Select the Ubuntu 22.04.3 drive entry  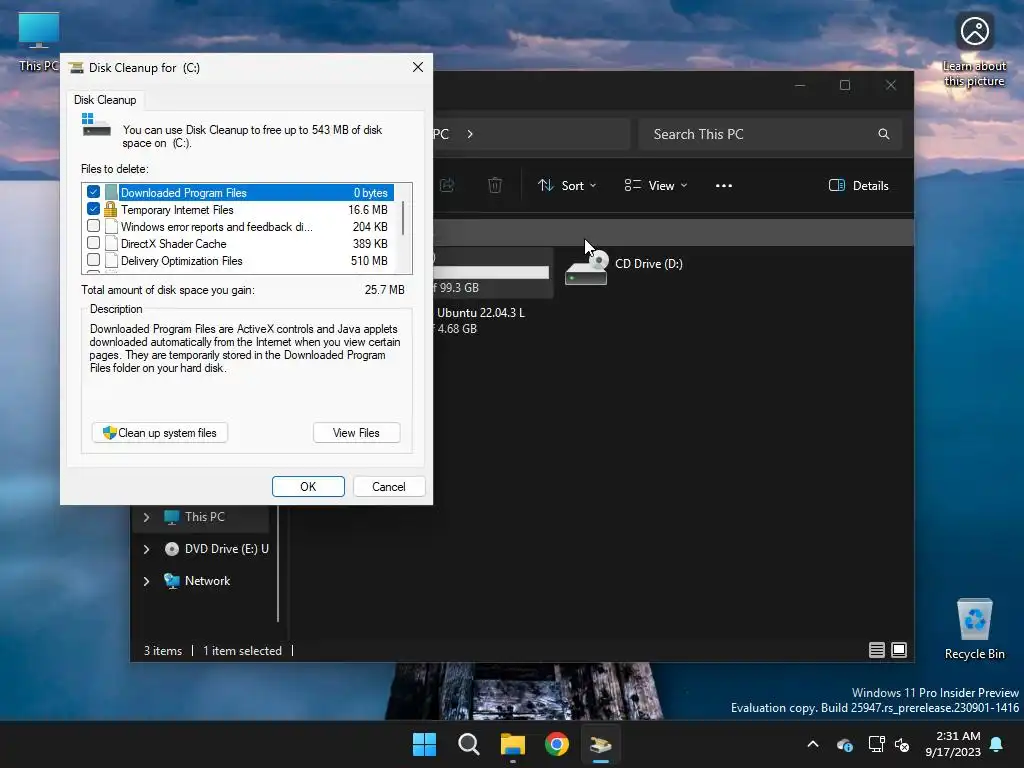(479, 321)
